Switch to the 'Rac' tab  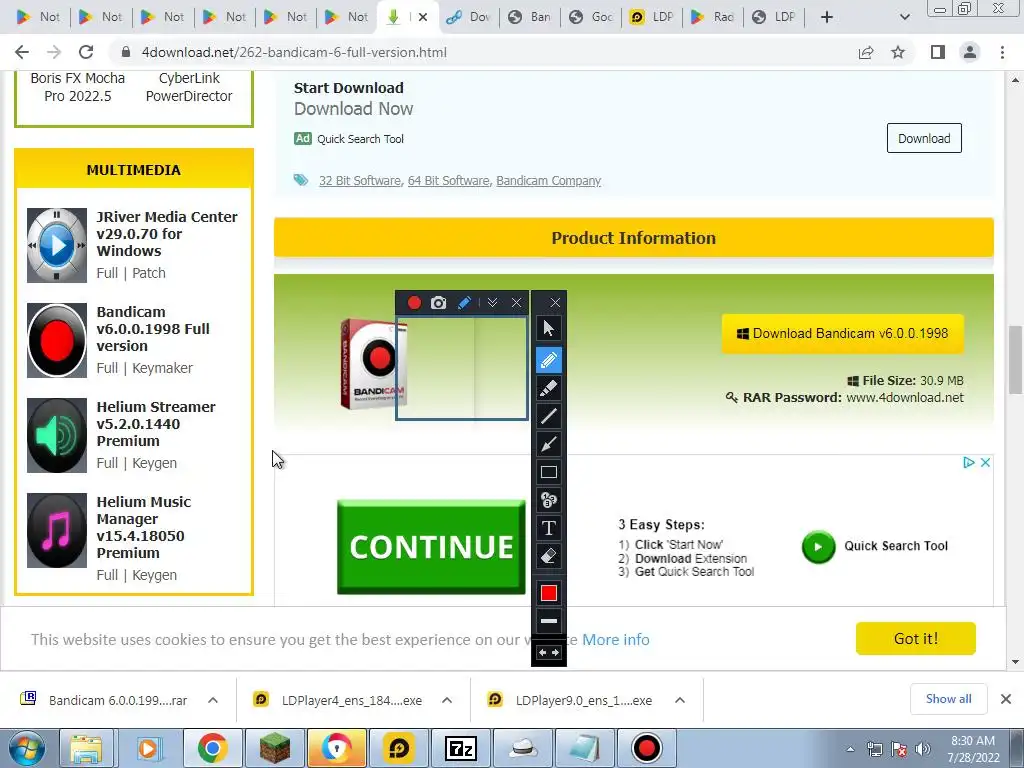coord(713,17)
